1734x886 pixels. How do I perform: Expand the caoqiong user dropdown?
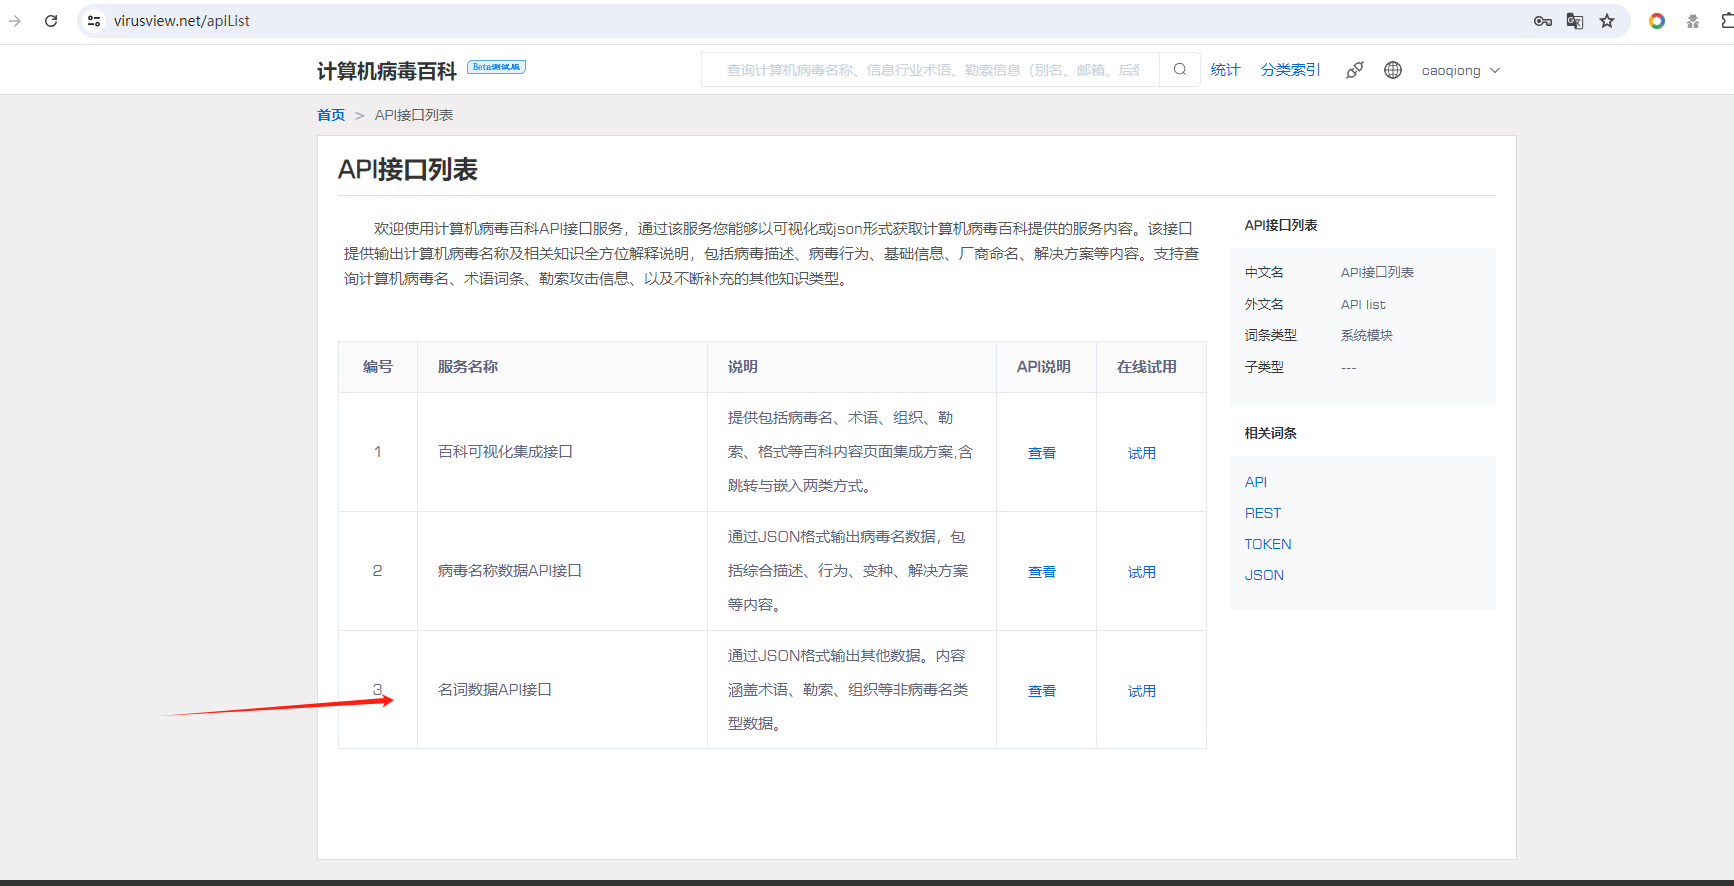[x=1461, y=71]
